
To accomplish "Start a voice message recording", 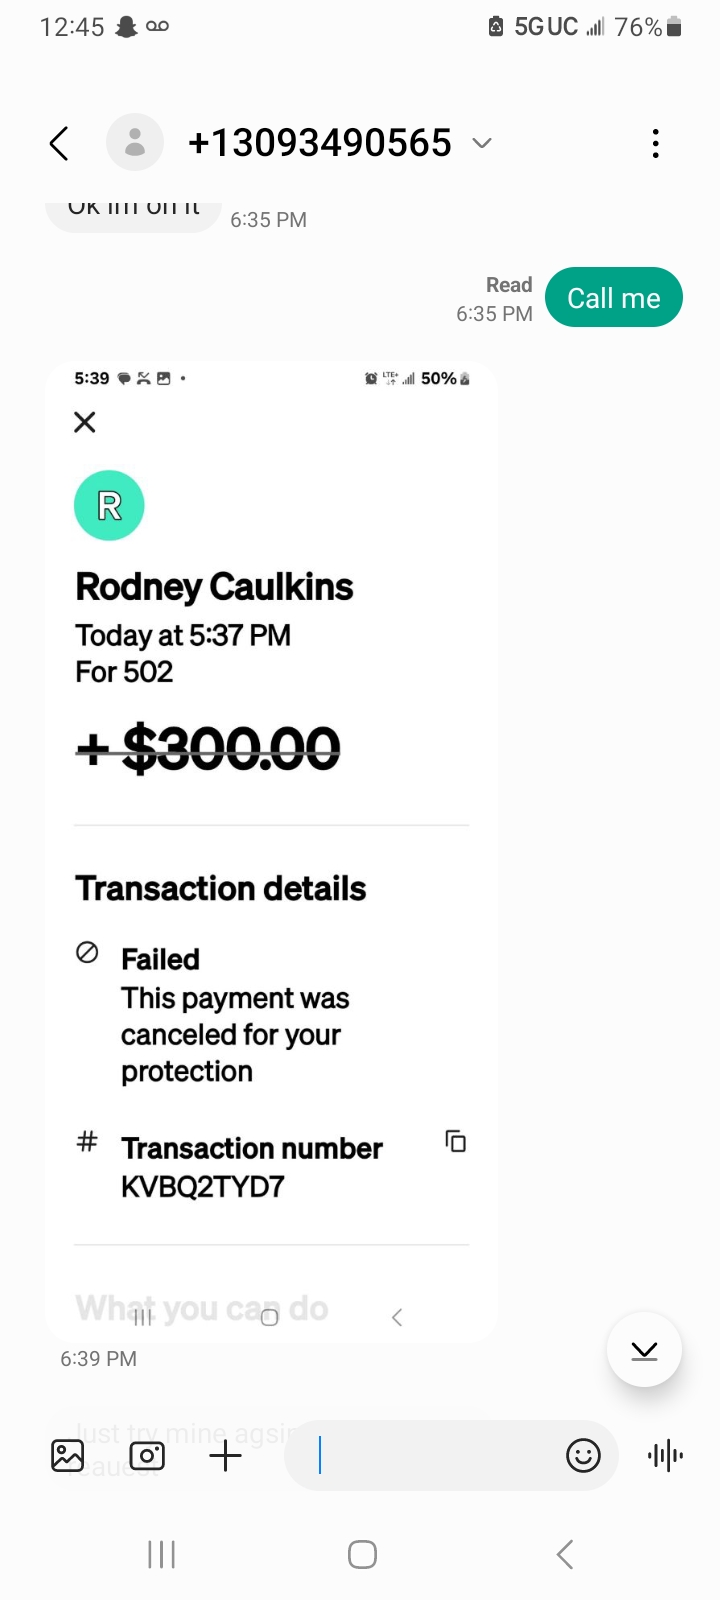I will click(665, 1456).
